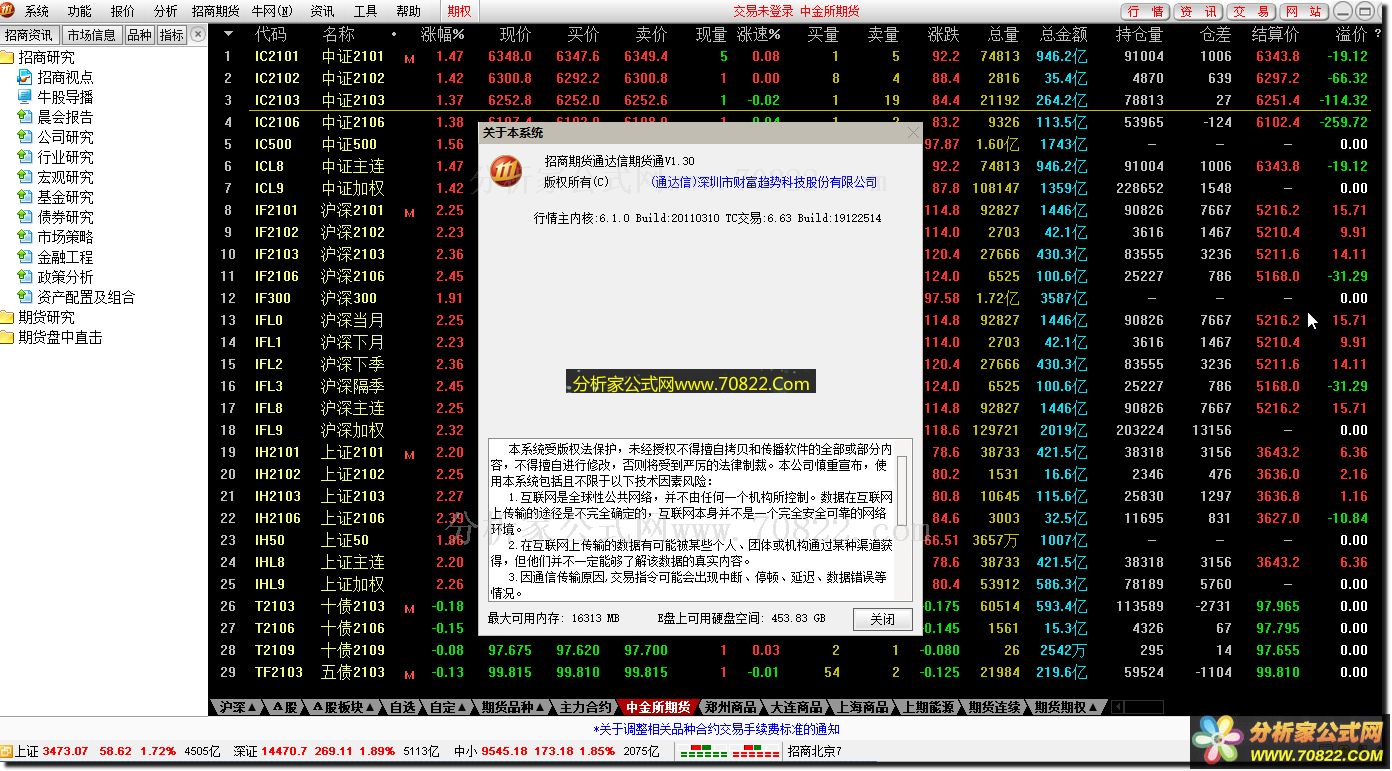
Task: Open the 工具 menu
Action: coord(366,11)
